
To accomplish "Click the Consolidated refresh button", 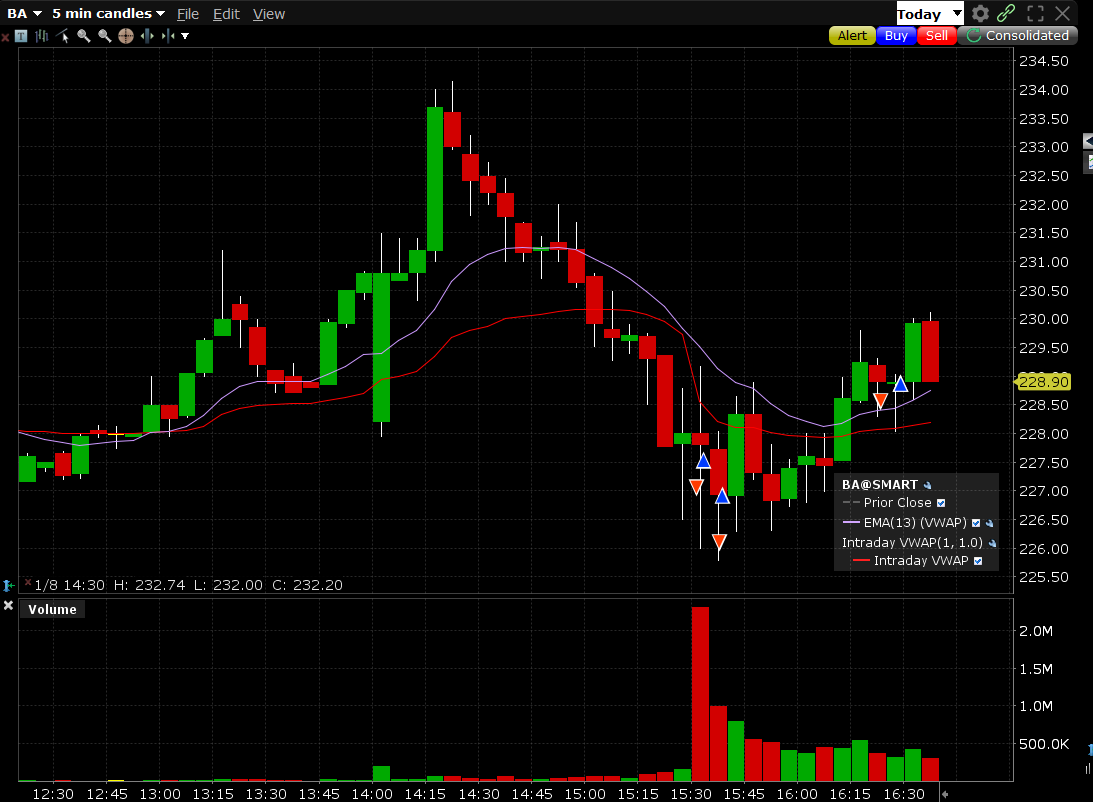I will 1018,36.
